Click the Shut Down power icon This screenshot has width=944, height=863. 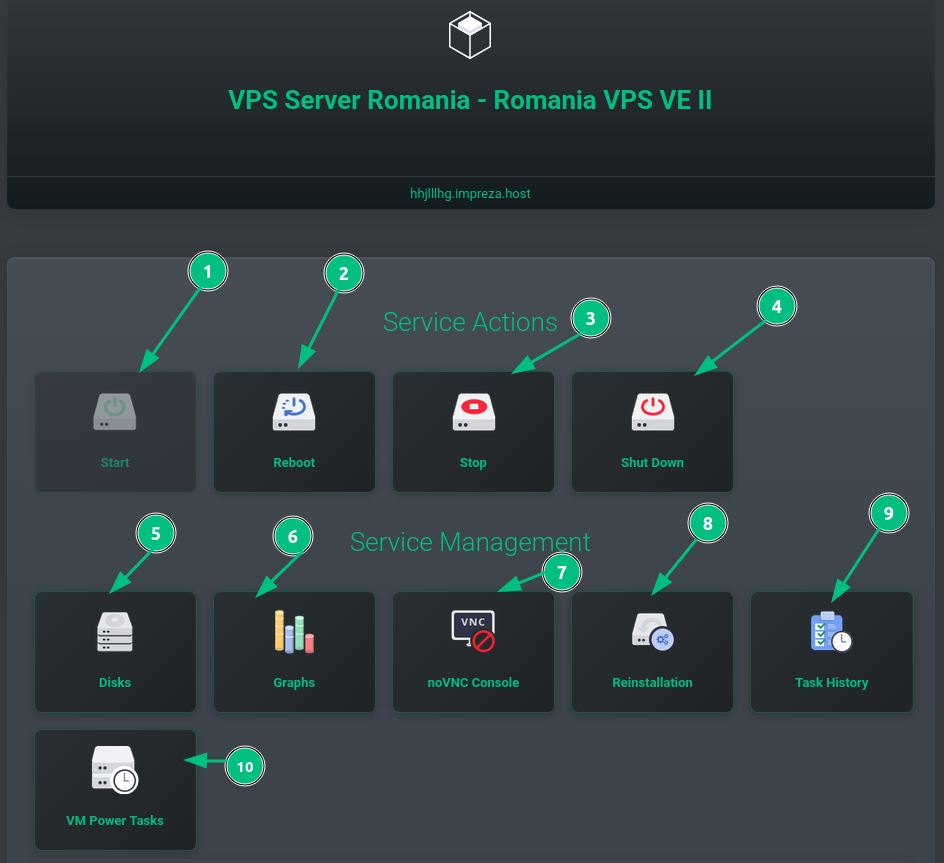653,412
